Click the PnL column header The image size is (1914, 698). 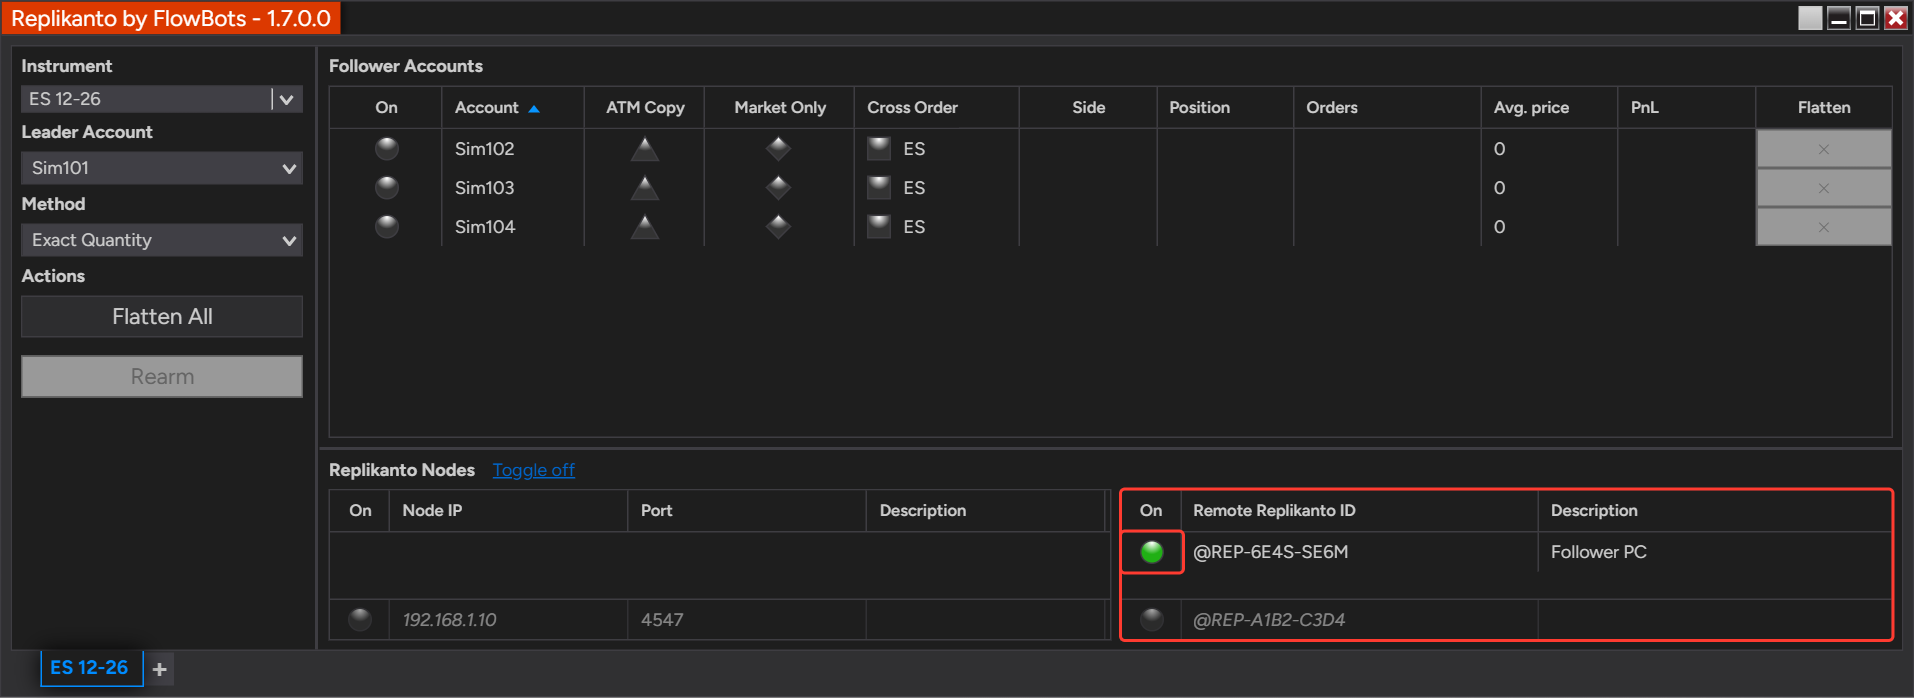pyautogui.click(x=1686, y=108)
